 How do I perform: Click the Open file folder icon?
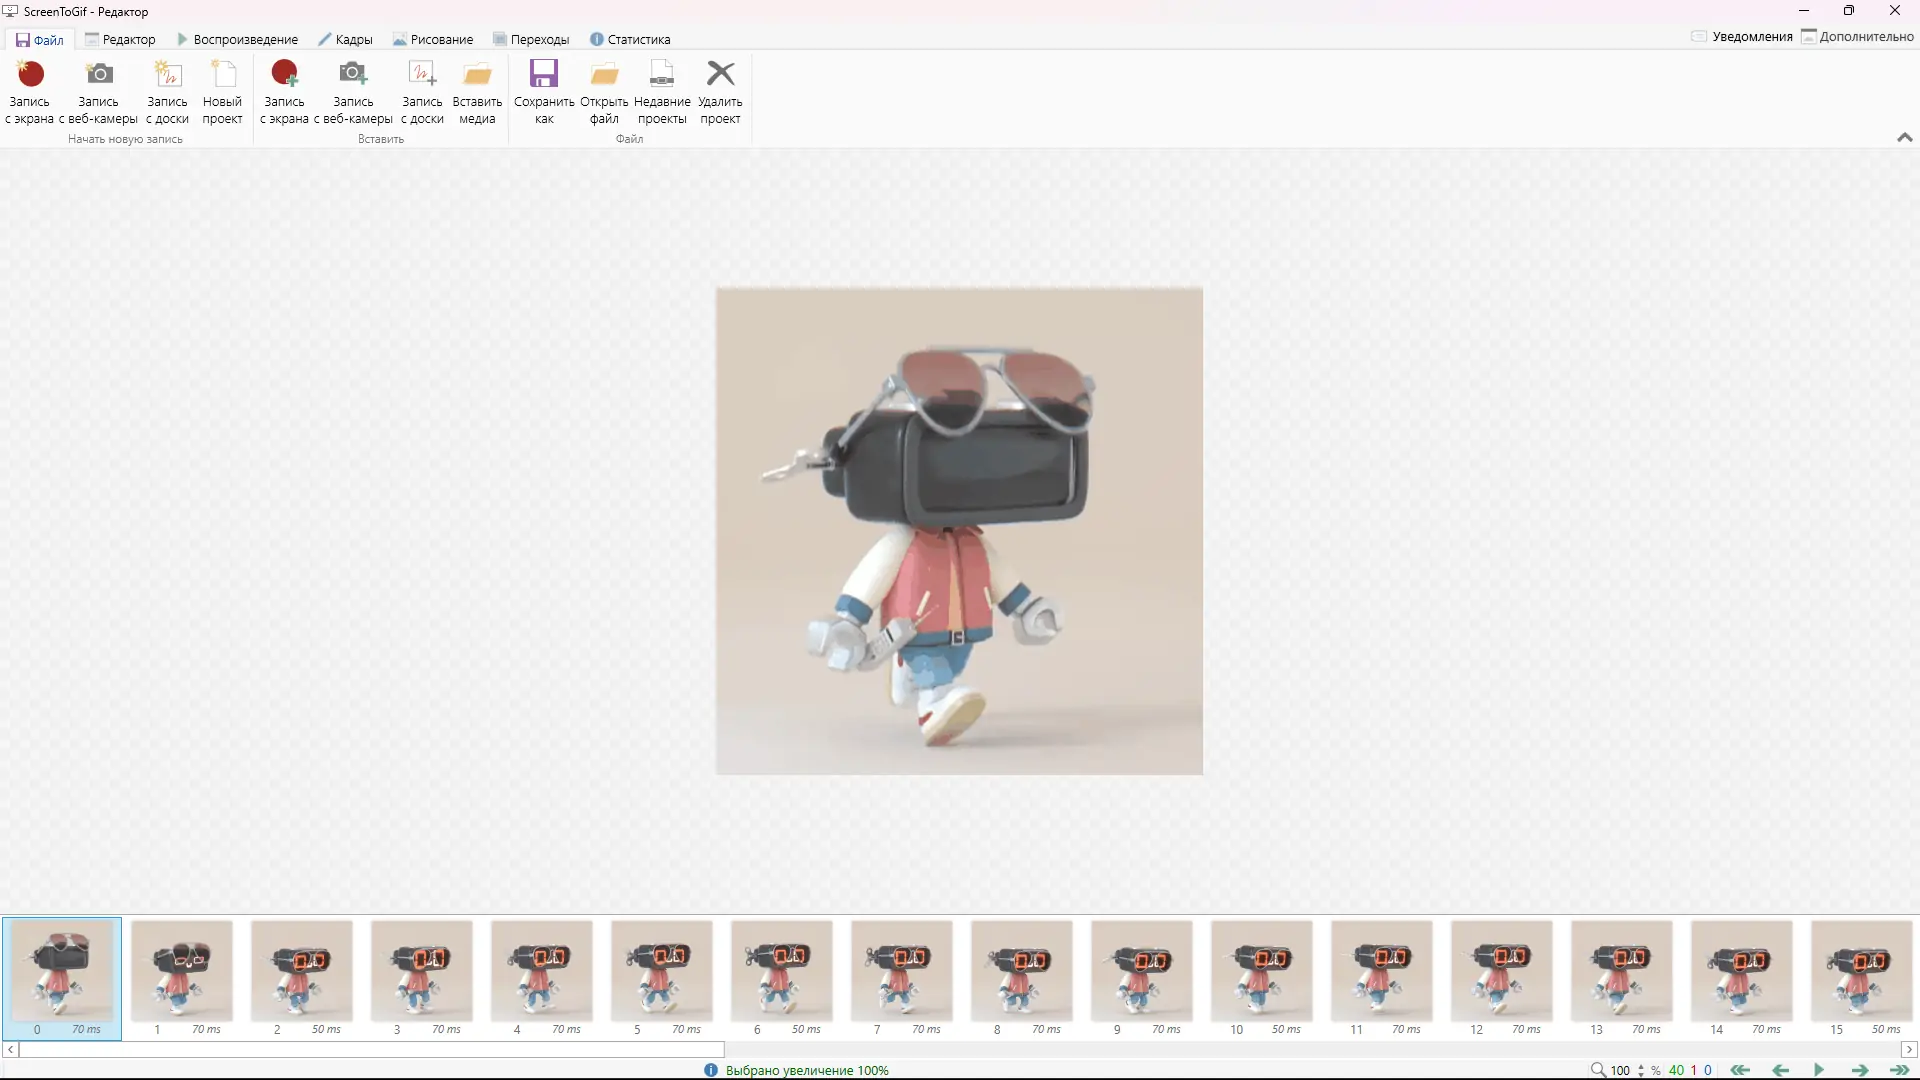(604, 74)
